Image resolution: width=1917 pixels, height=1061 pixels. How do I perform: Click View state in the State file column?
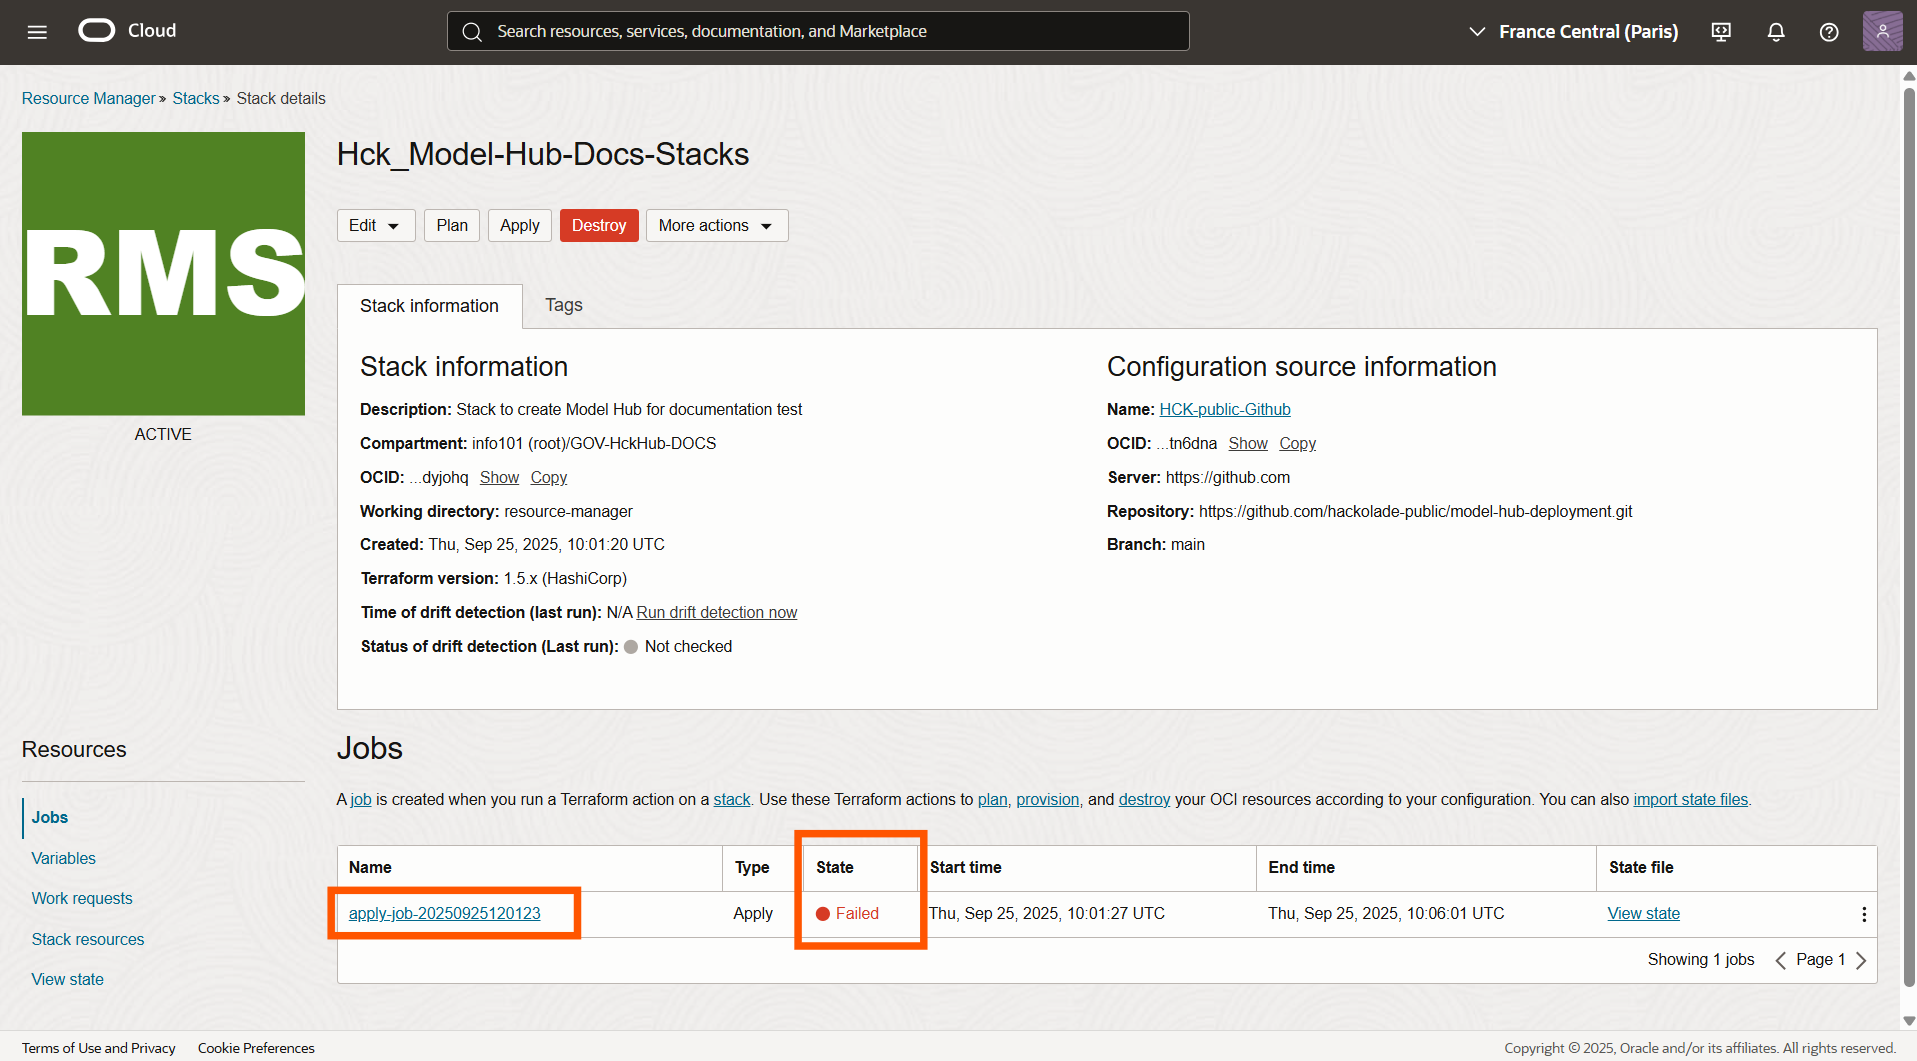[1643, 913]
